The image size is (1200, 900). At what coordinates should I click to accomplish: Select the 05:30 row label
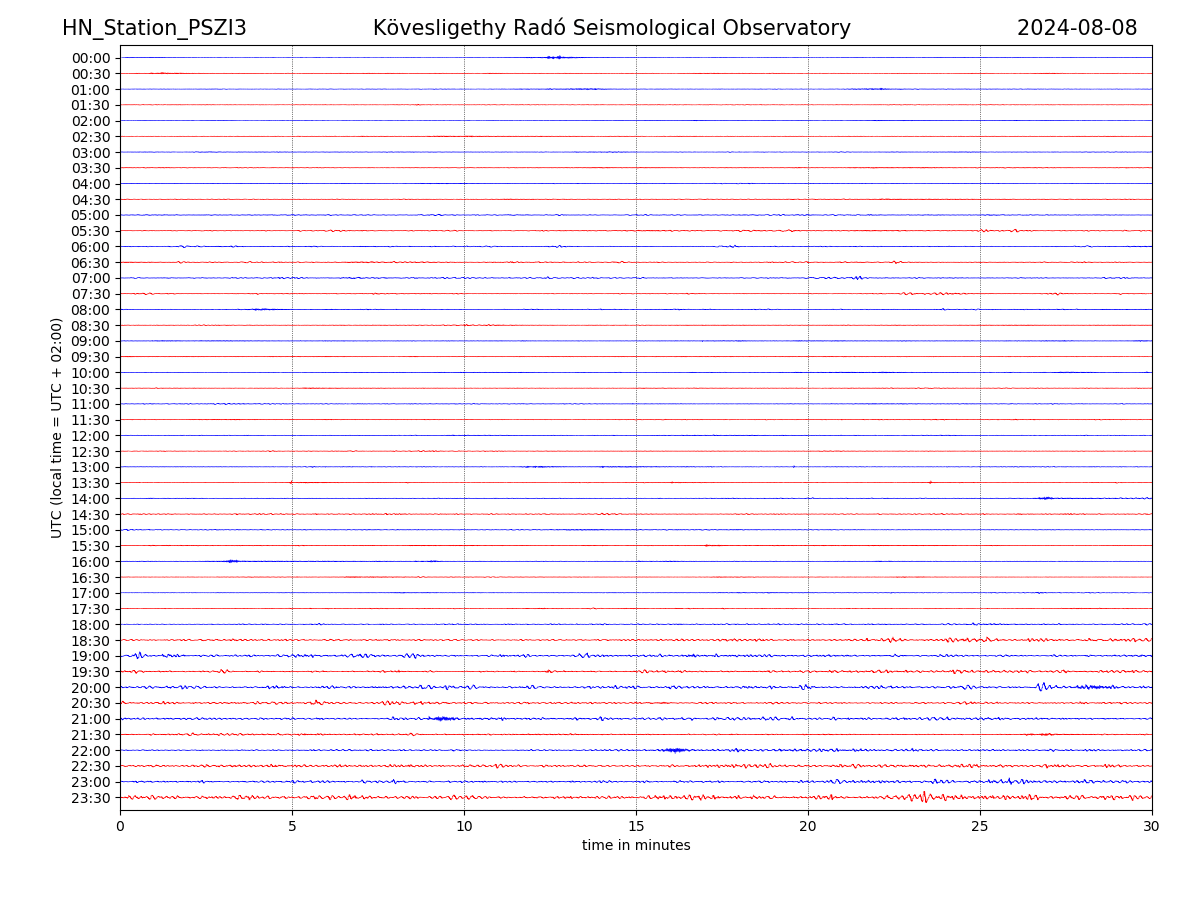pyautogui.click(x=91, y=231)
